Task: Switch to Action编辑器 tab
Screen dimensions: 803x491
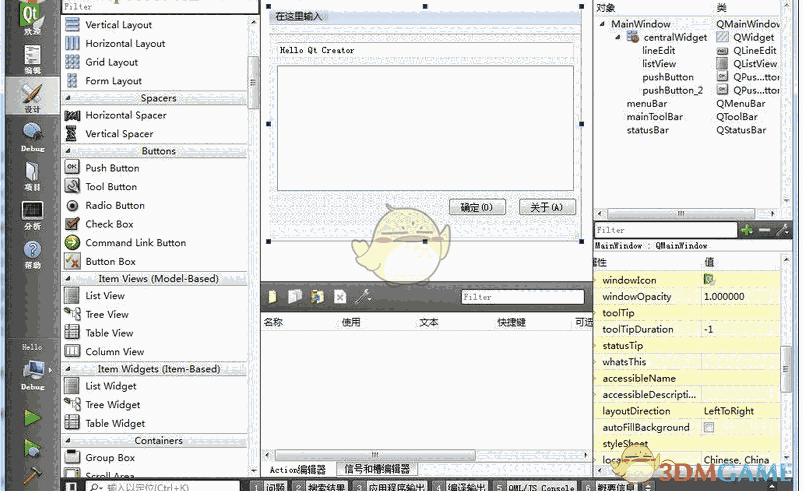Action: pos(298,469)
